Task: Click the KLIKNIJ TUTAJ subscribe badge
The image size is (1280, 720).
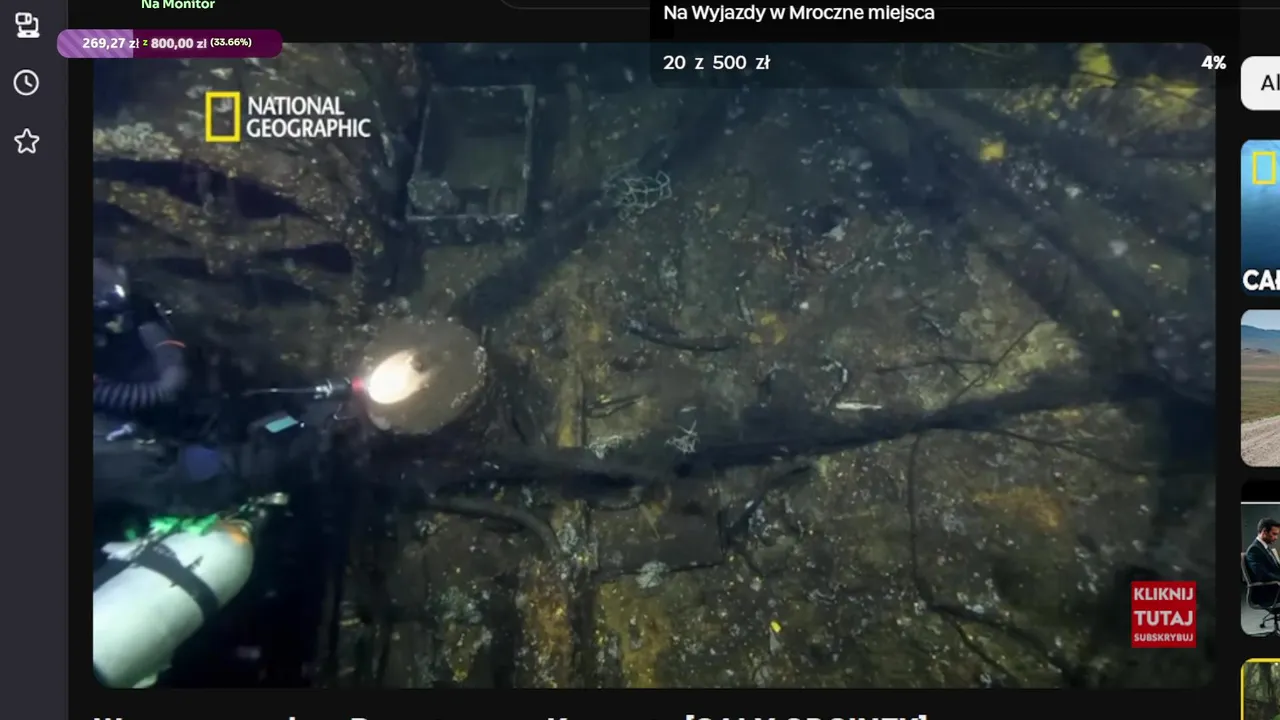Action: click(1163, 614)
